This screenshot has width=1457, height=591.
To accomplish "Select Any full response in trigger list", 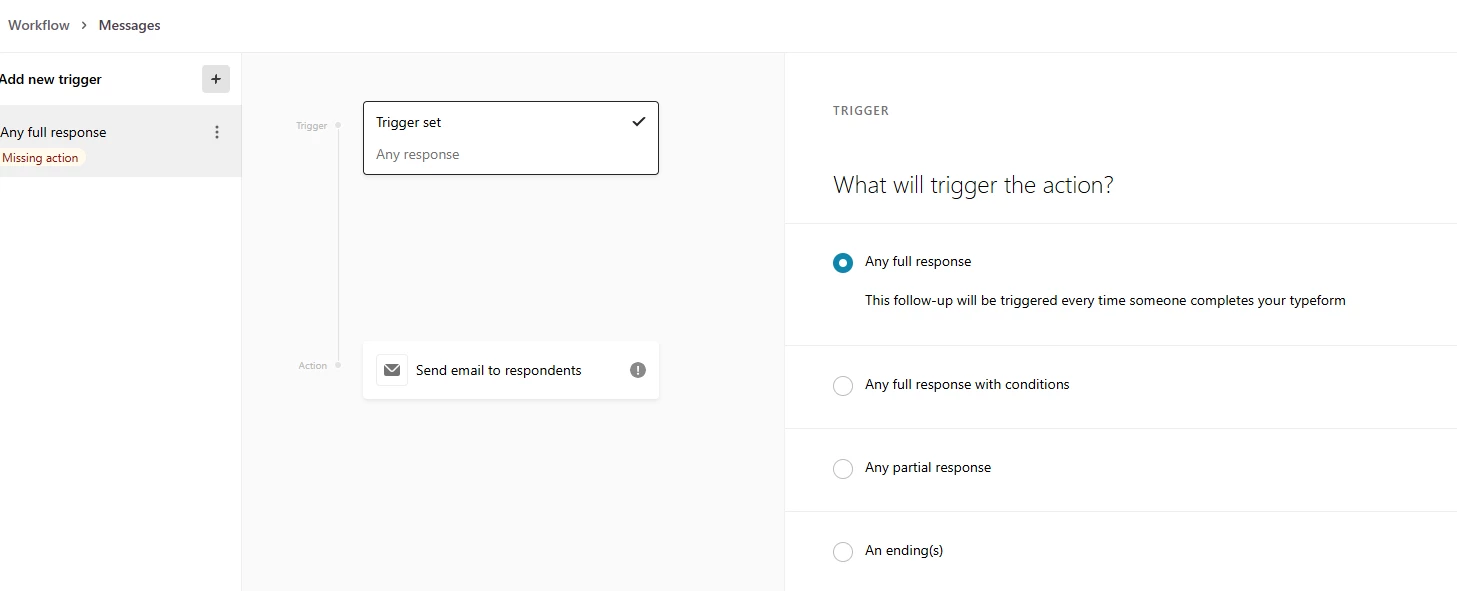I will pos(54,132).
